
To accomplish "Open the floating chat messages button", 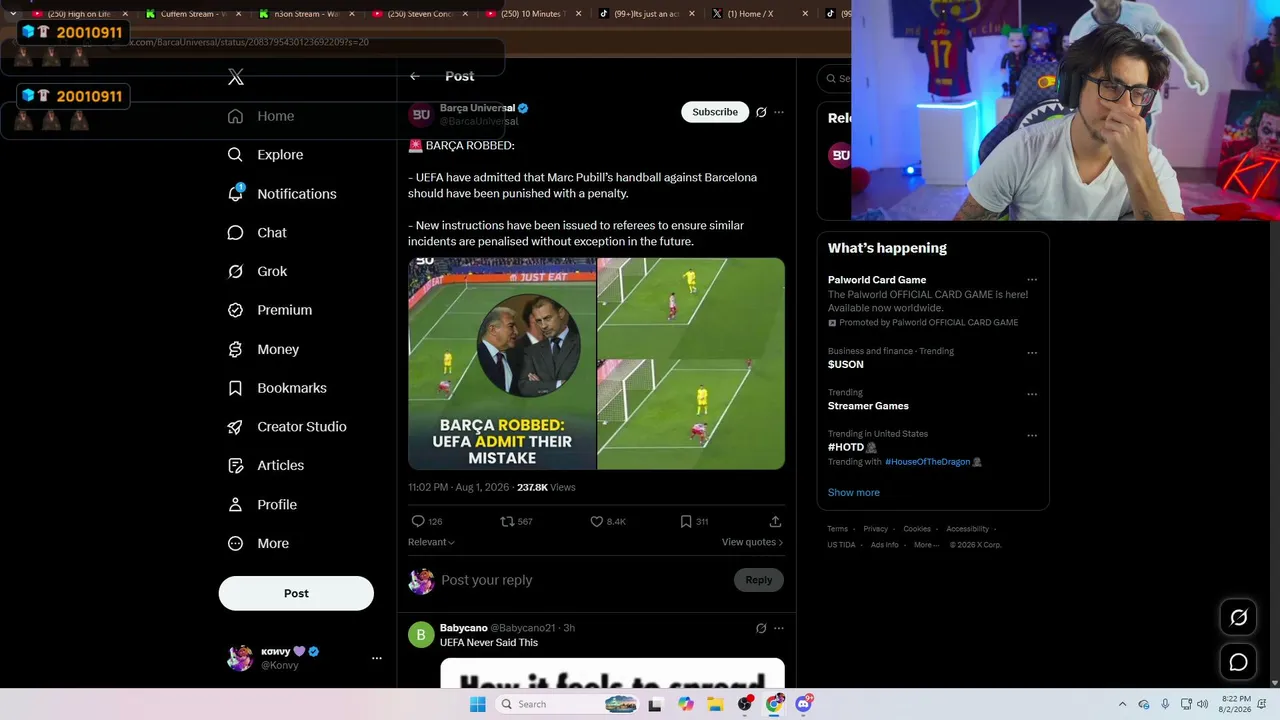I will [1238, 662].
